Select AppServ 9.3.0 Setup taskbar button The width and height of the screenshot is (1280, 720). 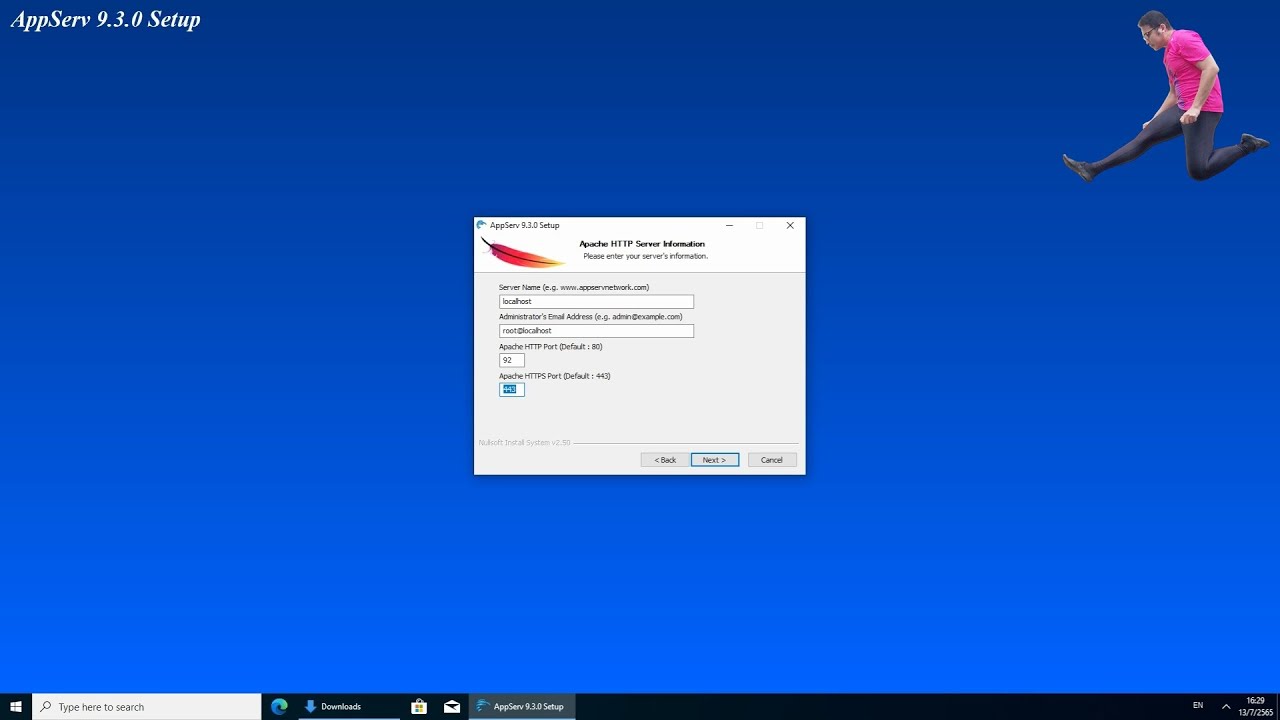tap(522, 706)
